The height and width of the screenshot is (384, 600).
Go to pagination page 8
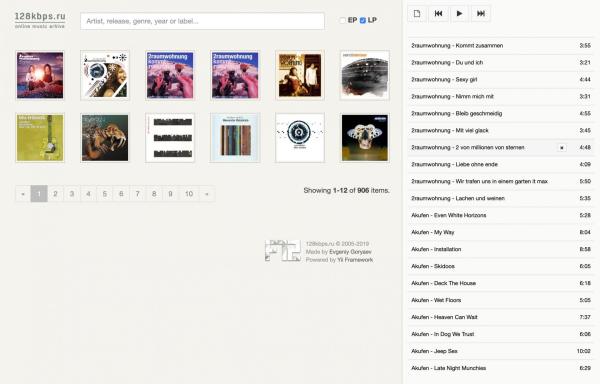tap(154, 194)
